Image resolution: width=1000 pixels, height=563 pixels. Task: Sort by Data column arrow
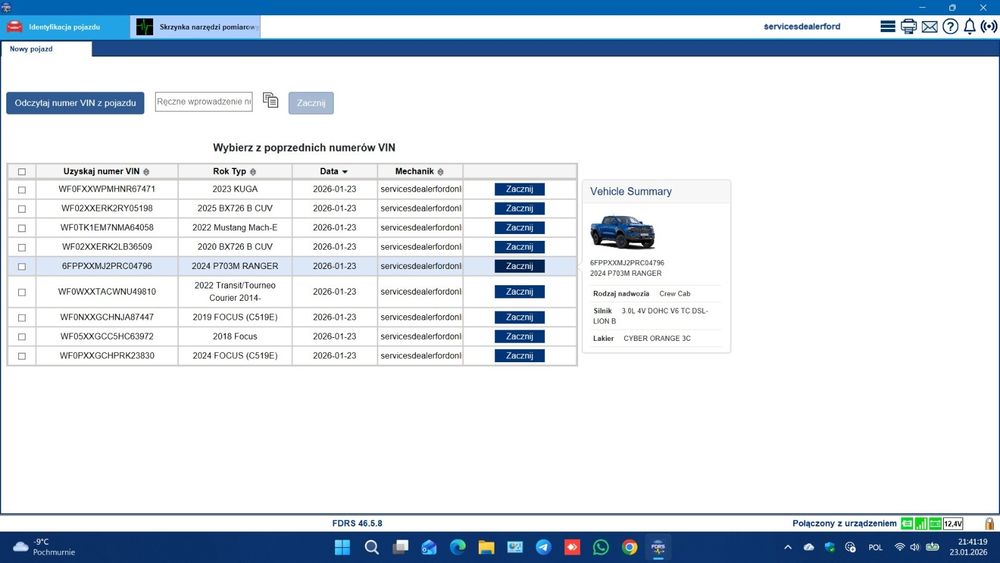[345, 172]
